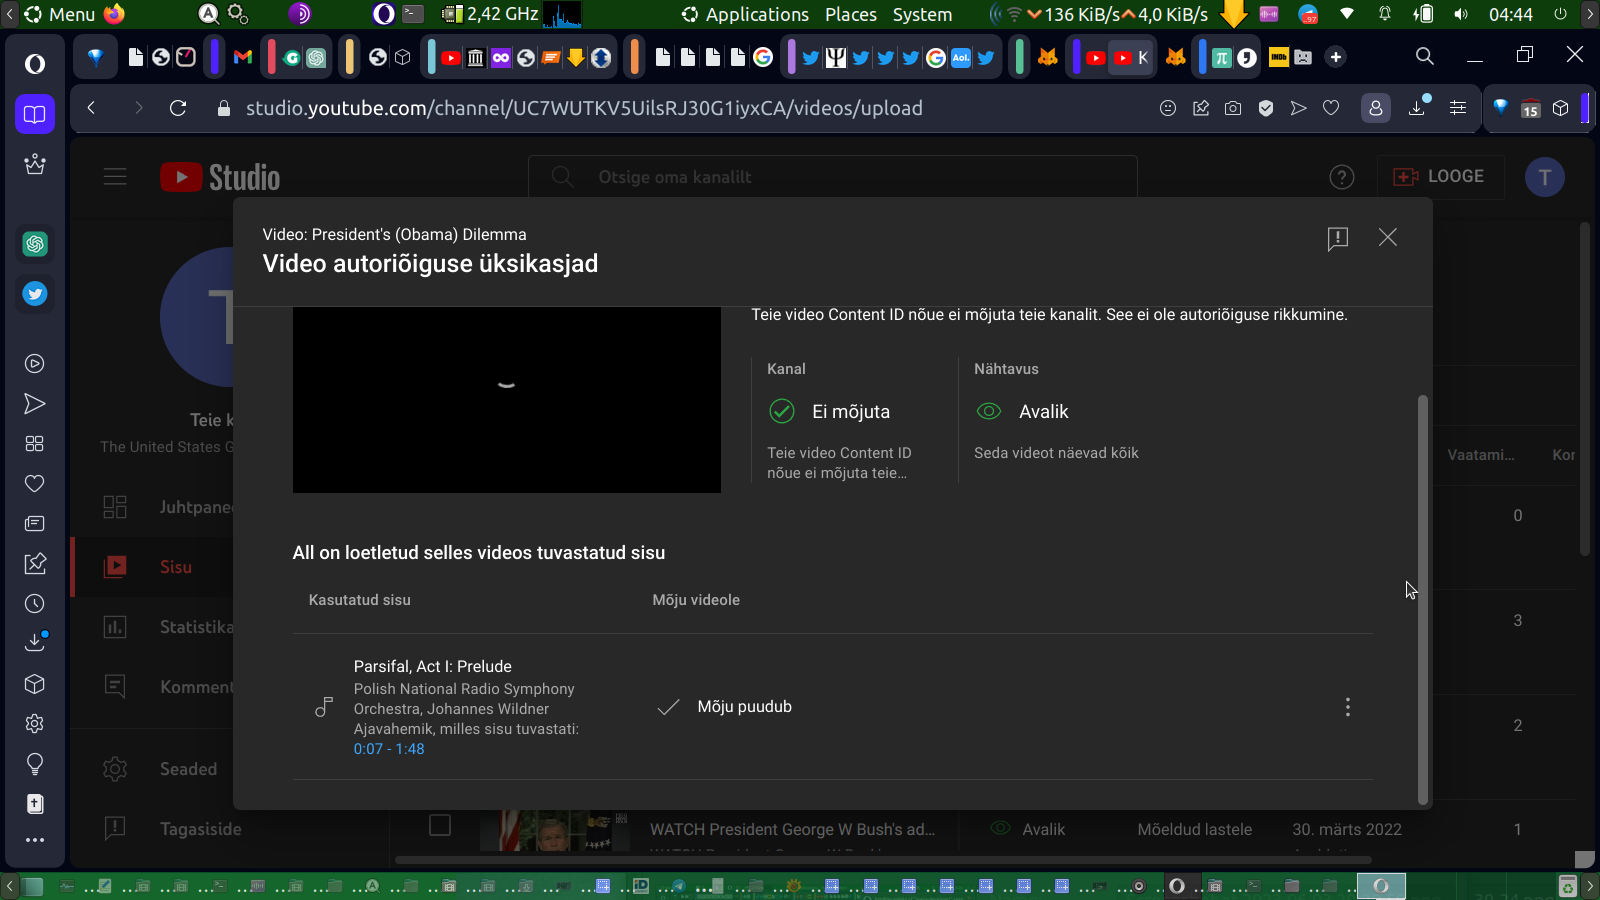Click the Opera snapshot camera icon
Screen dimensions: 1600x900
[1233, 108]
